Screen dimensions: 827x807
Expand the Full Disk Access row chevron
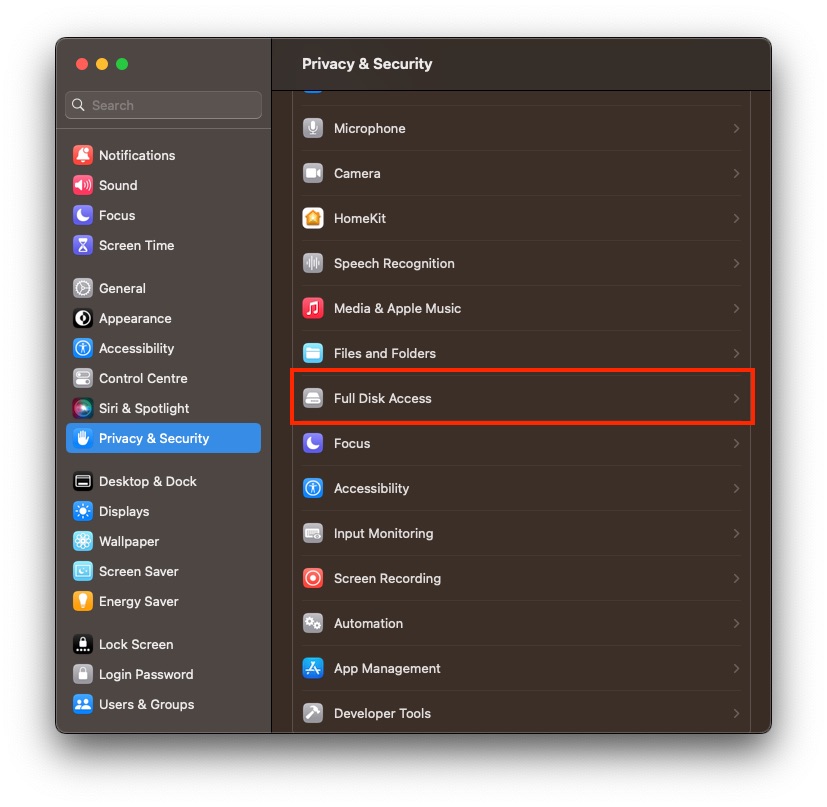click(737, 398)
